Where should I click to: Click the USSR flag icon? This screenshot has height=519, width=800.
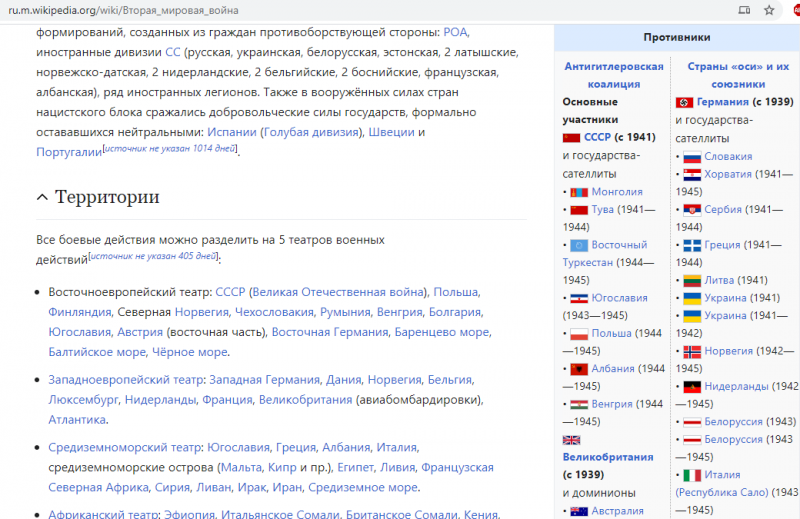[x=571, y=138]
